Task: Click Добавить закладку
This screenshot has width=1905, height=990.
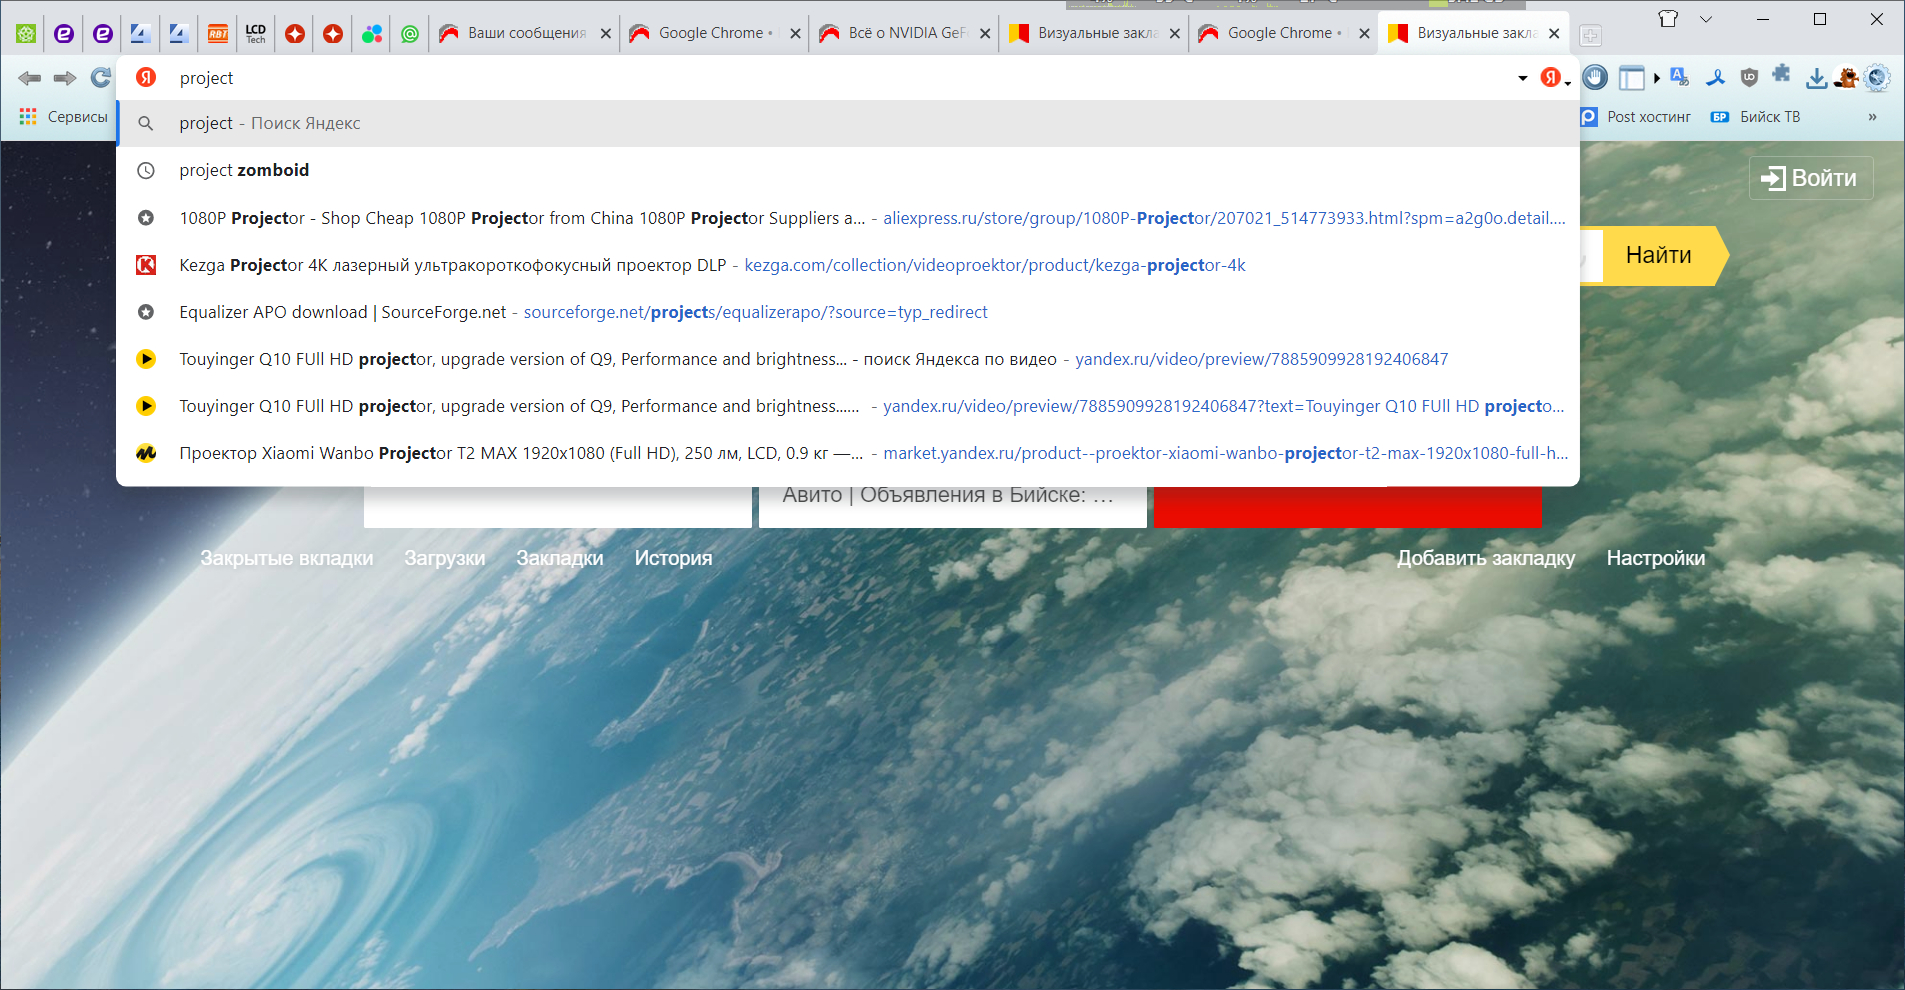Action: click(x=1486, y=558)
